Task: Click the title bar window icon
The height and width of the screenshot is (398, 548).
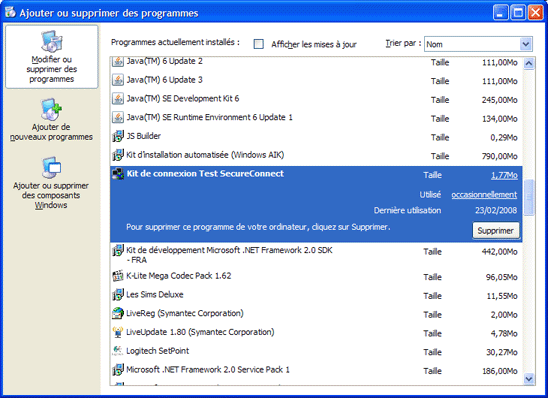Action: click(10, 13)
